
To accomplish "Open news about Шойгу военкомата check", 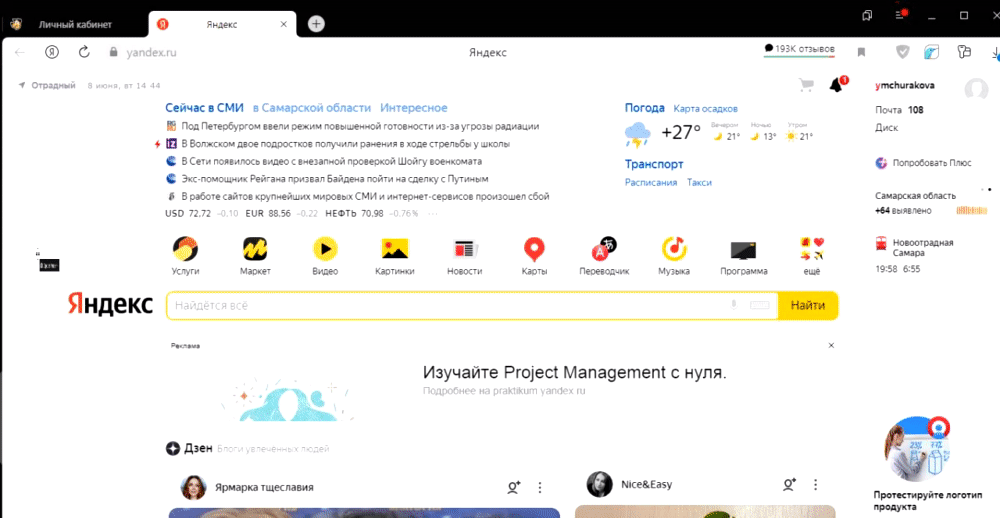I will (331, 161).
